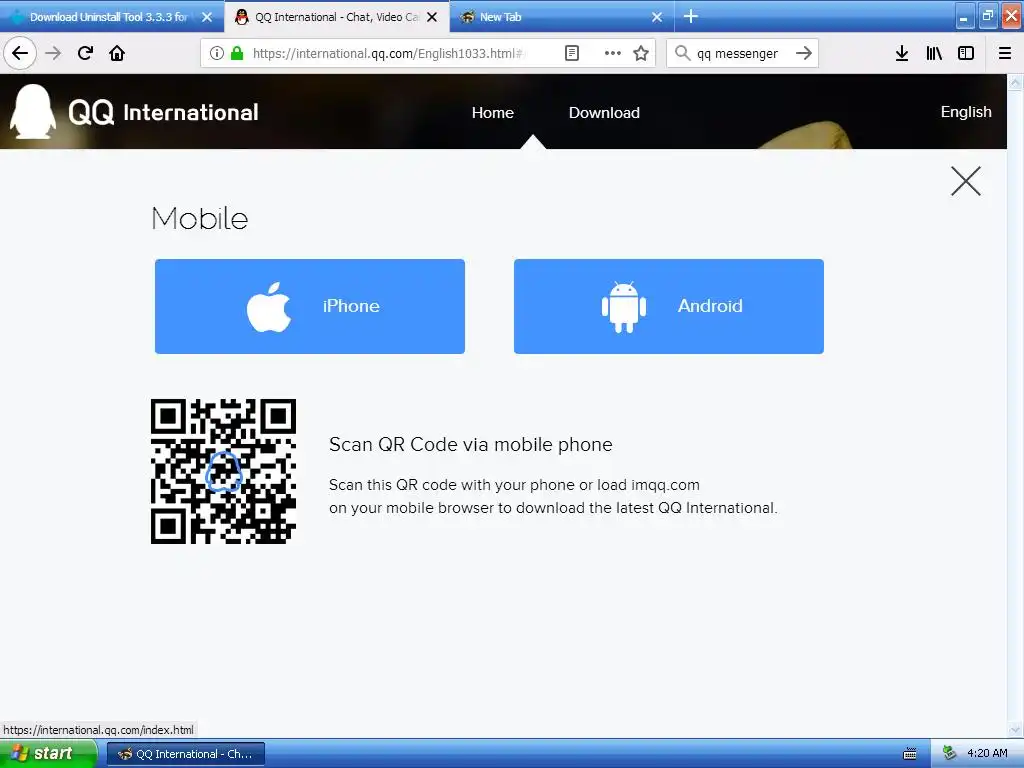Open the English language selector
1024x768 pixels.
click(966, 112)
